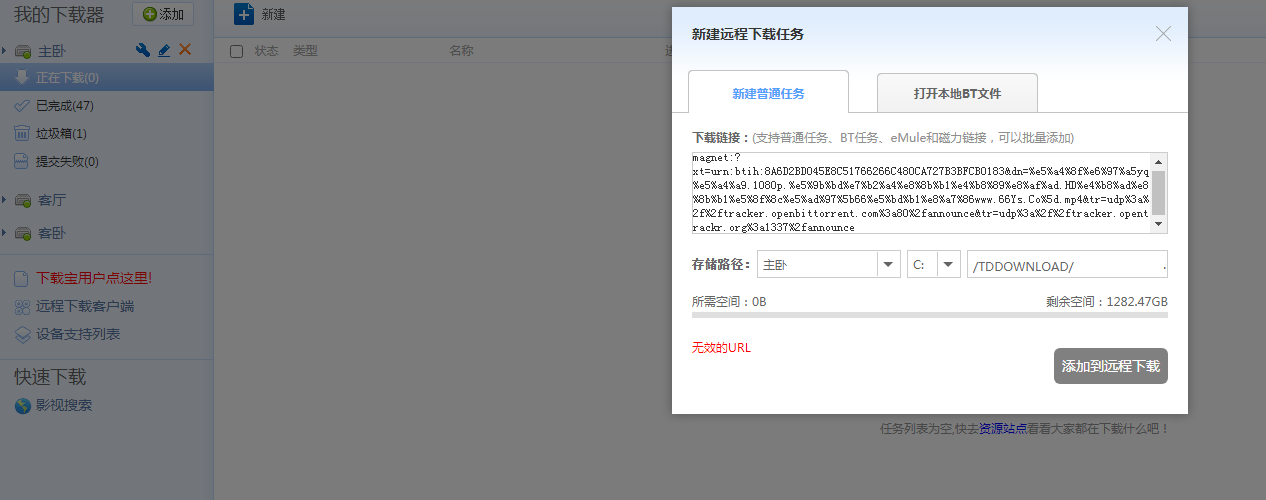Click the 下载宝用户点这里! link

pyautogui.click(x=94, y=278)
